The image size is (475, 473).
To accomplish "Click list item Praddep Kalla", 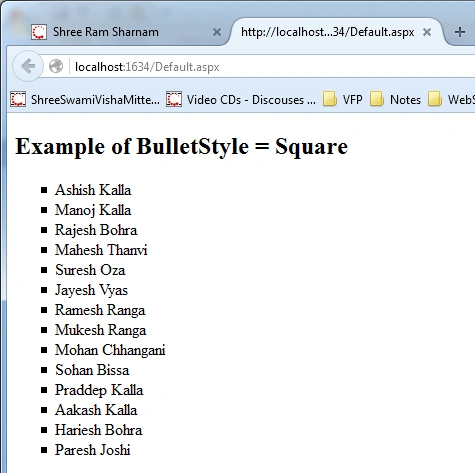I will click(x=99, y=390).
